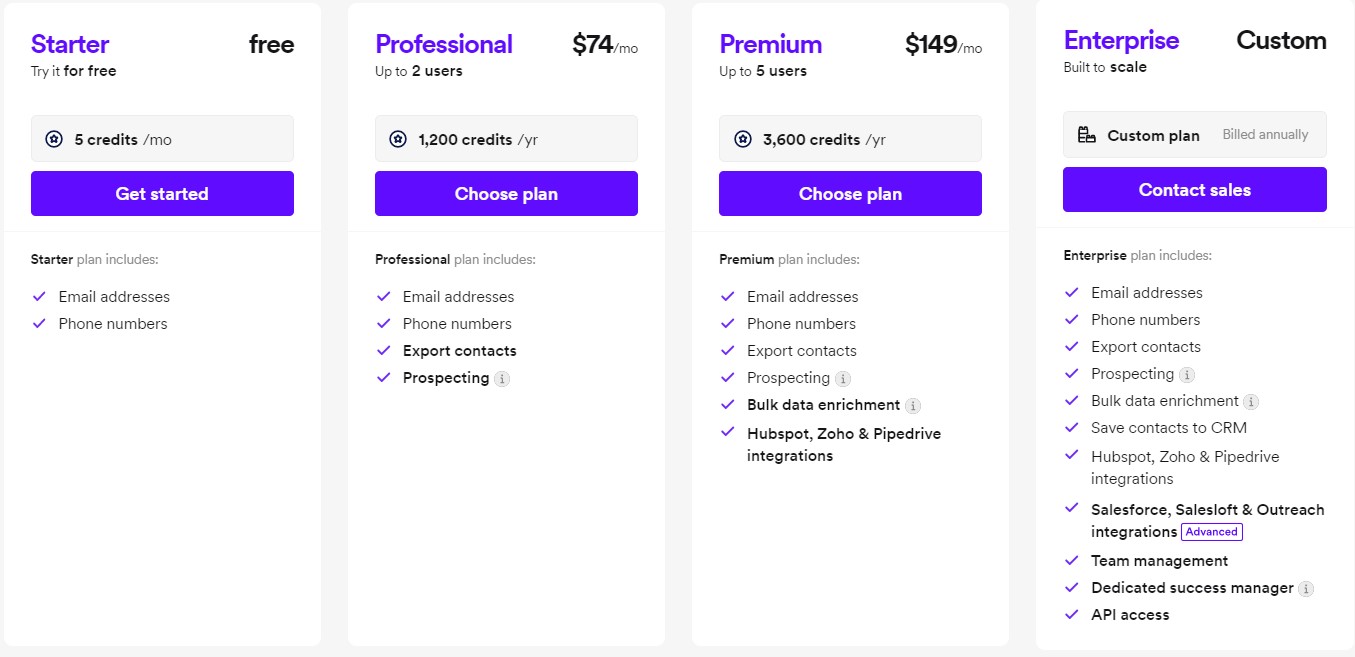Click the Contact sales button
The height and width of the screenshot is (657, 1355).
1194,189
